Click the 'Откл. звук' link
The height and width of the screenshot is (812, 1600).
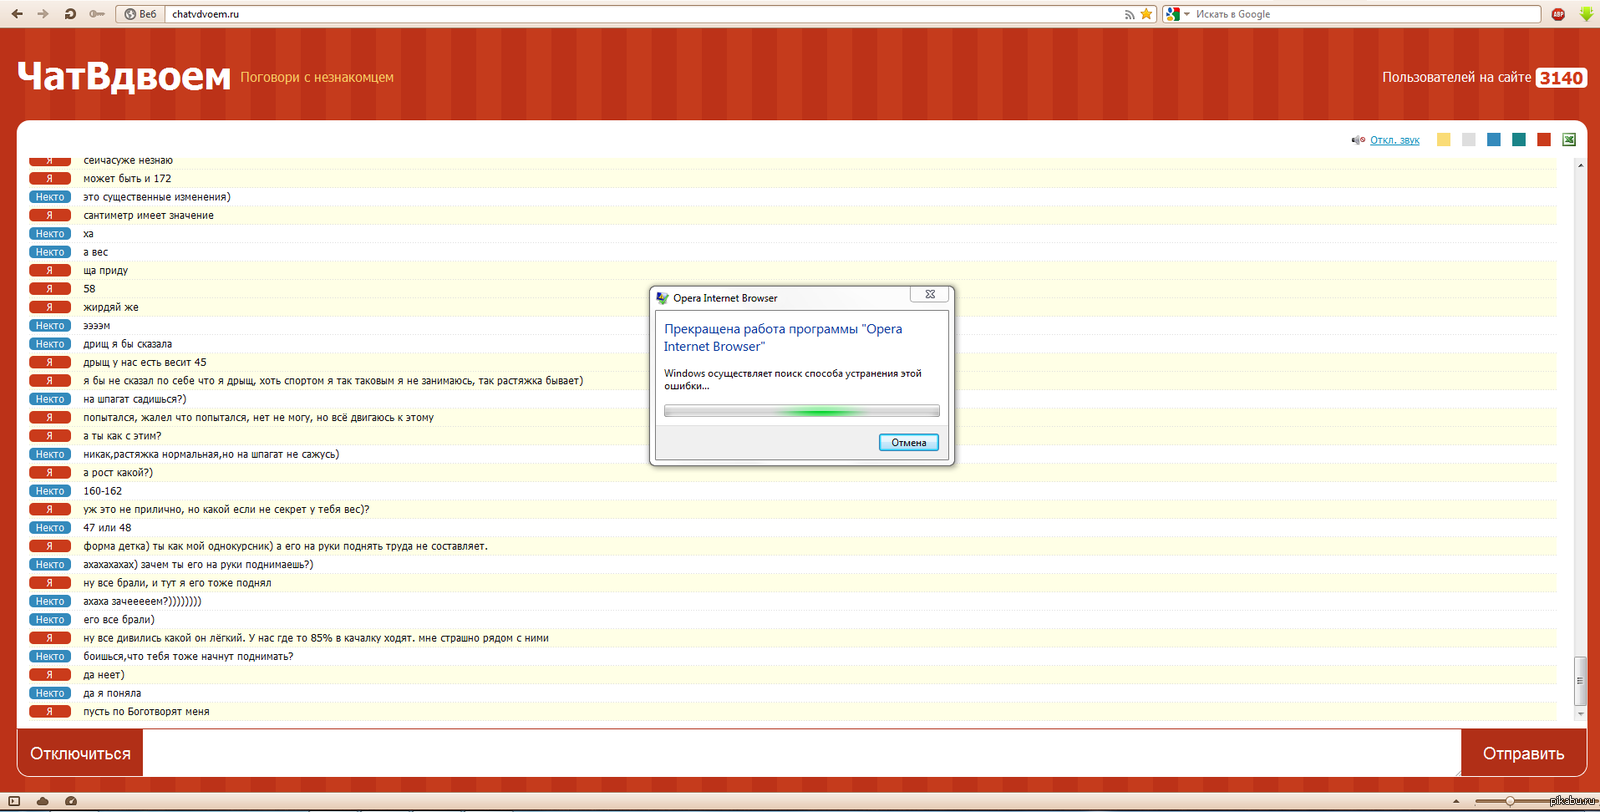1395,140
